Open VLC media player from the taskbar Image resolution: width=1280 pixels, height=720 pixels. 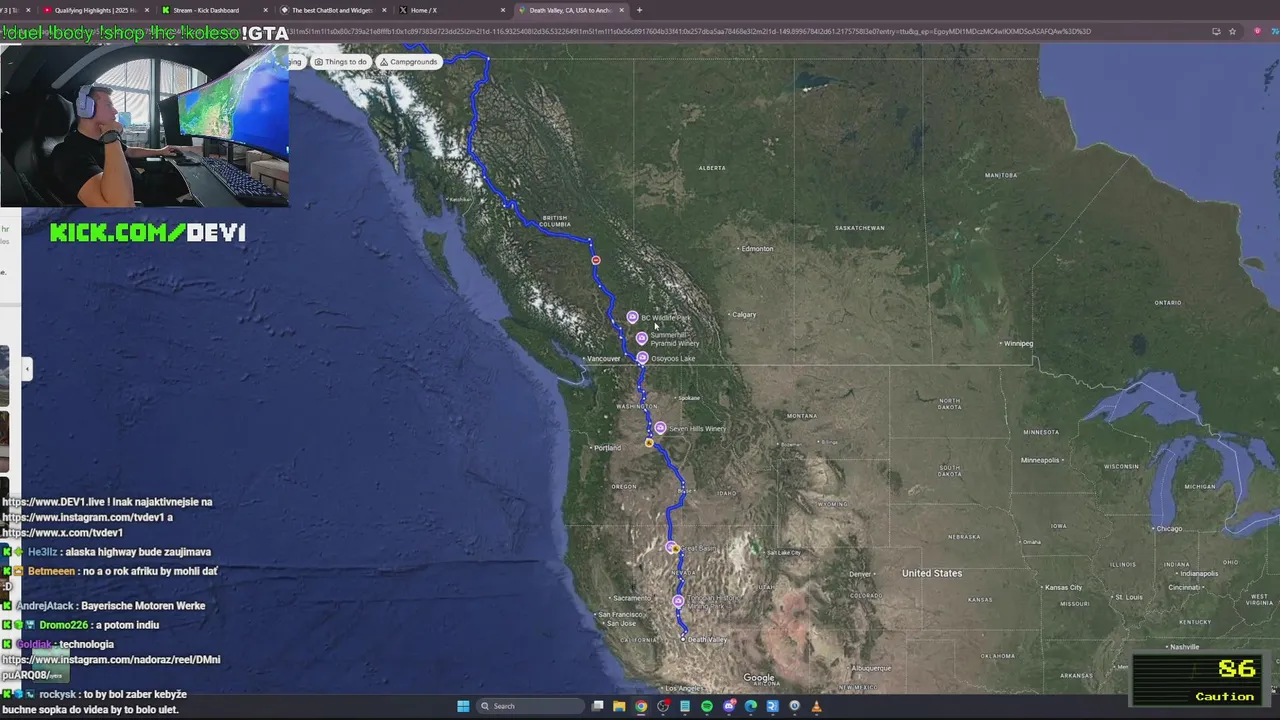coord(816,706)
